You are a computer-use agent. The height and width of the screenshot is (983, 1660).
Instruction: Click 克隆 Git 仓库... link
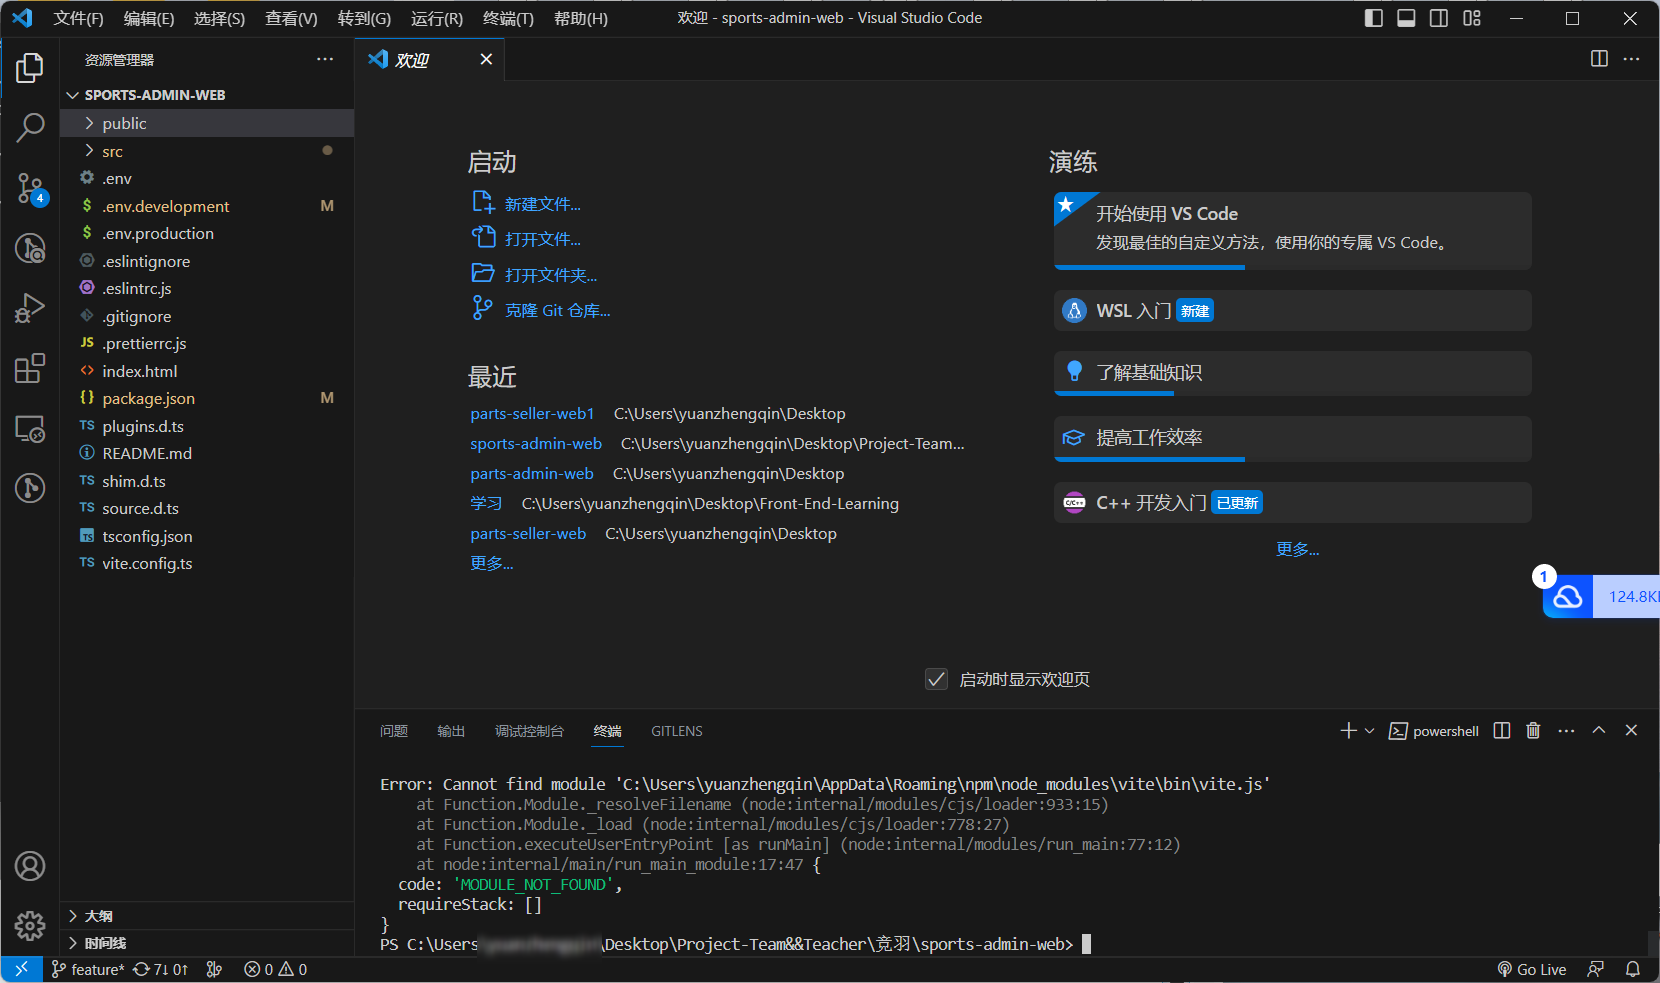point(557,311)
